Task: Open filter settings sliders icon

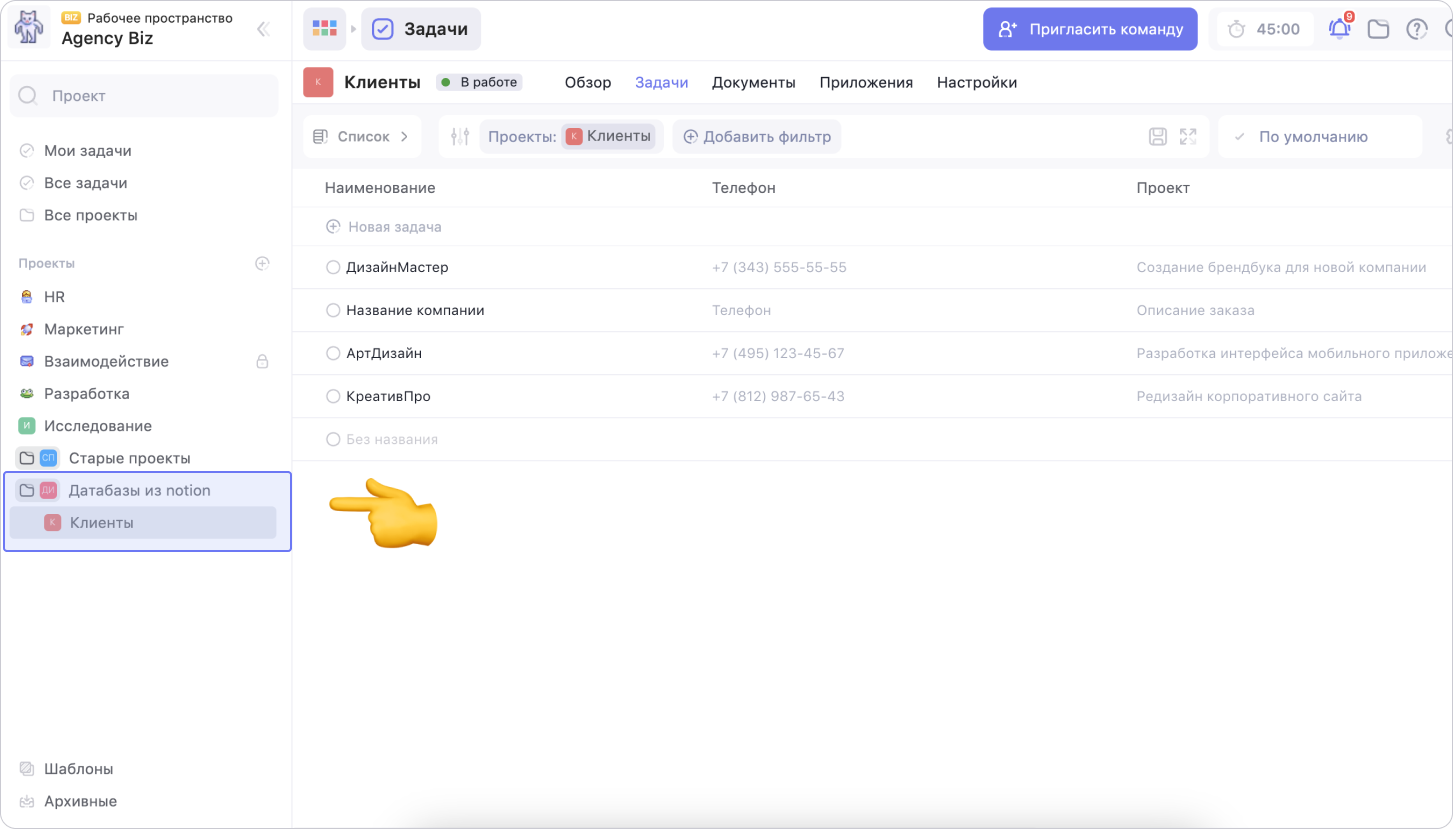Action: click(460, 137)
